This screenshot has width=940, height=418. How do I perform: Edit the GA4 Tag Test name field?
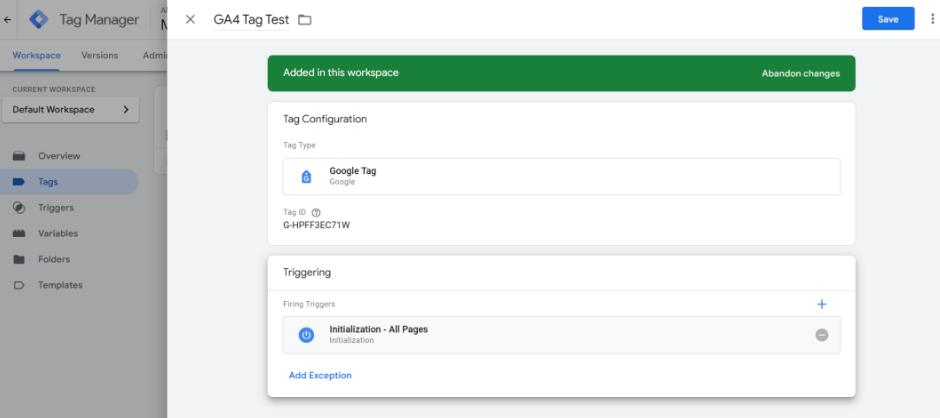pos(251,19)
